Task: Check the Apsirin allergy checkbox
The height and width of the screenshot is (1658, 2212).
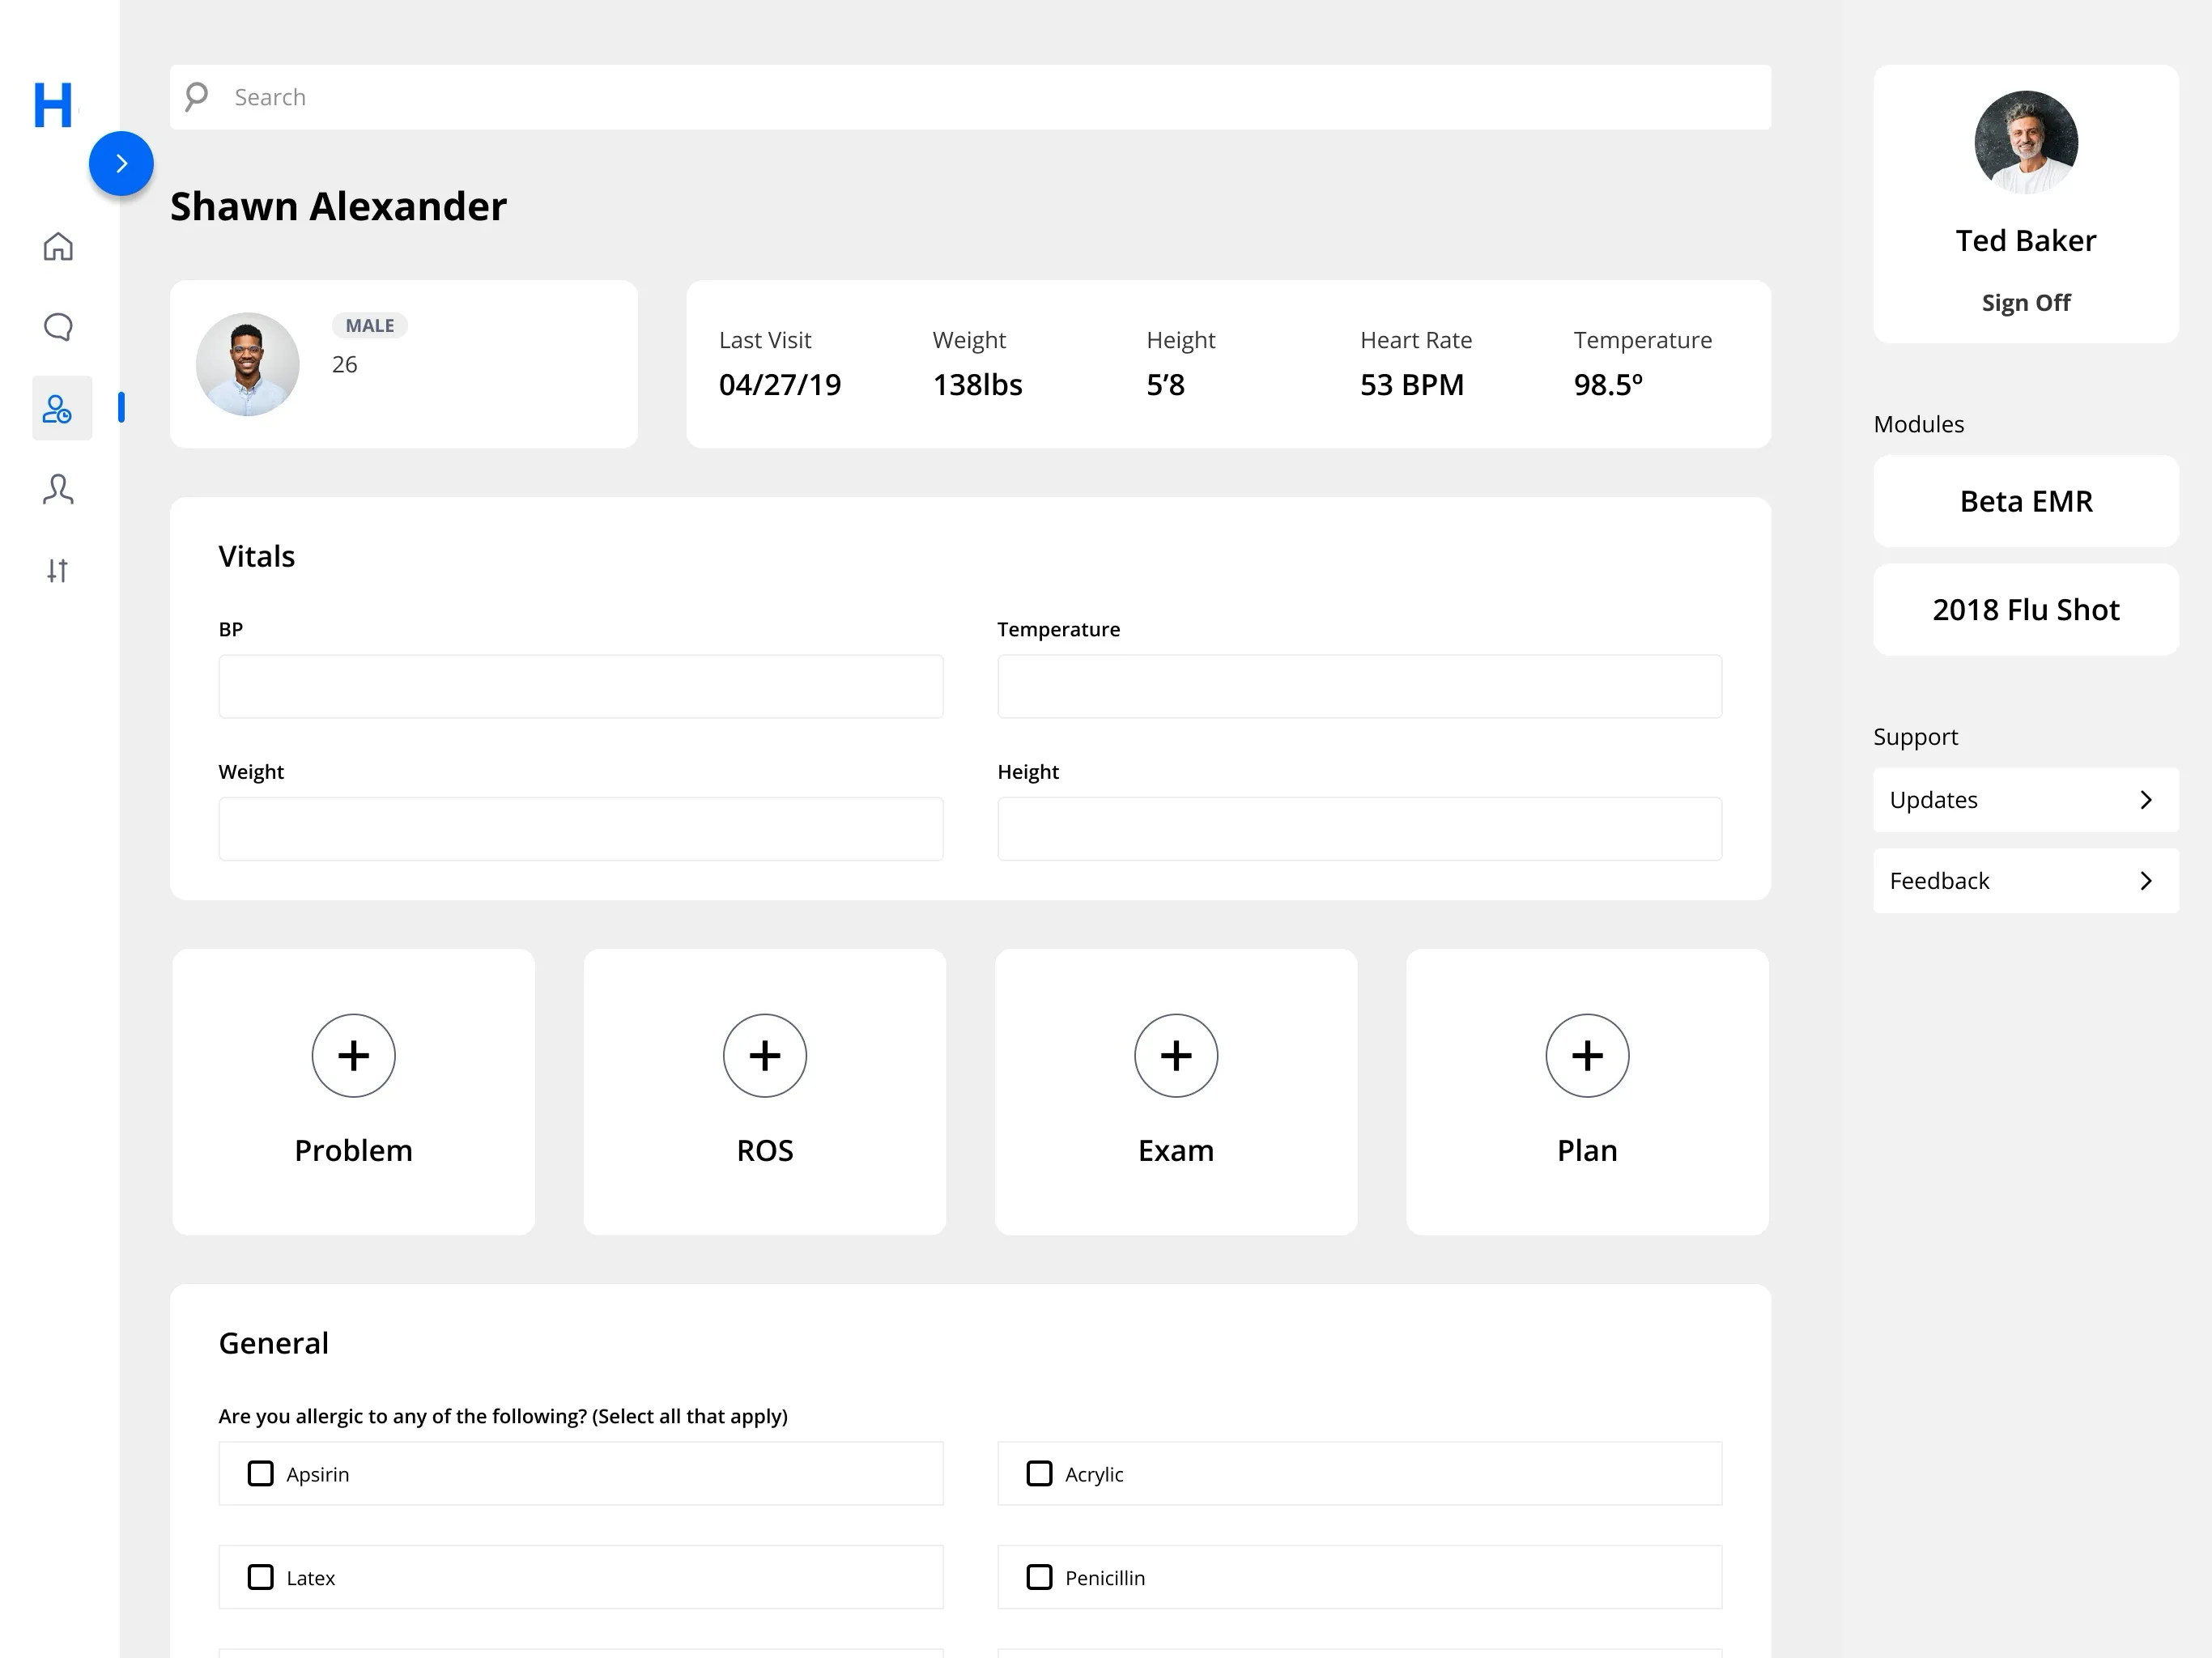Action: click(260, 1473)
